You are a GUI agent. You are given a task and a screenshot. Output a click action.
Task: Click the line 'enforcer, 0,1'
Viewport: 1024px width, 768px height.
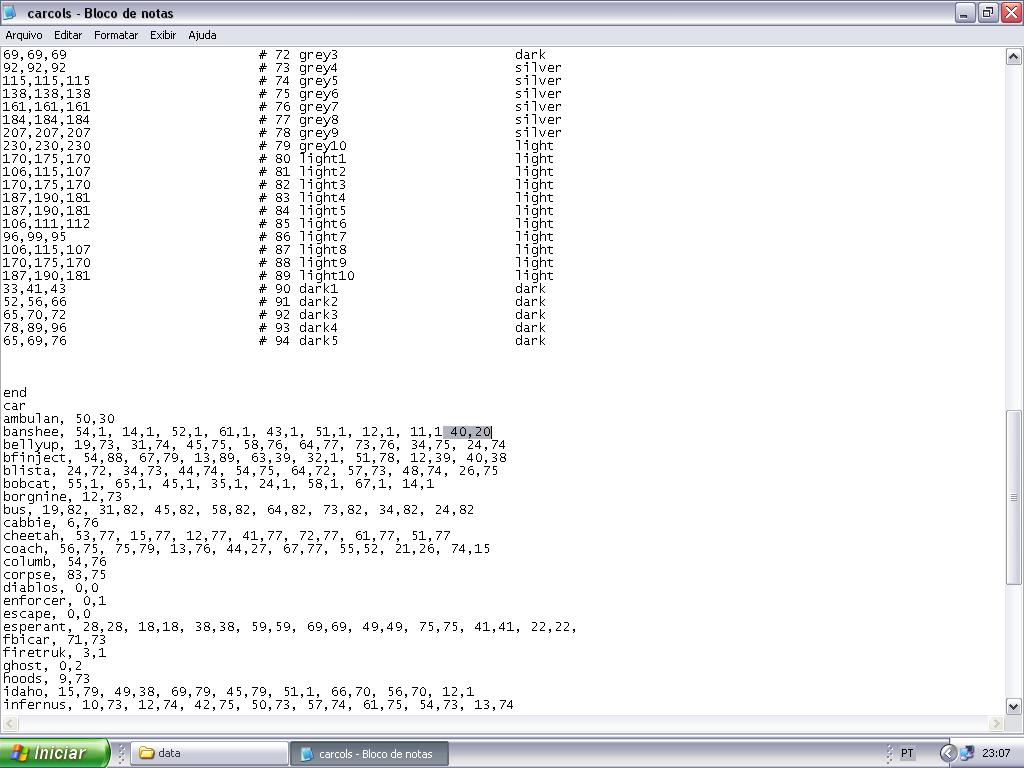tap(55, 602)
